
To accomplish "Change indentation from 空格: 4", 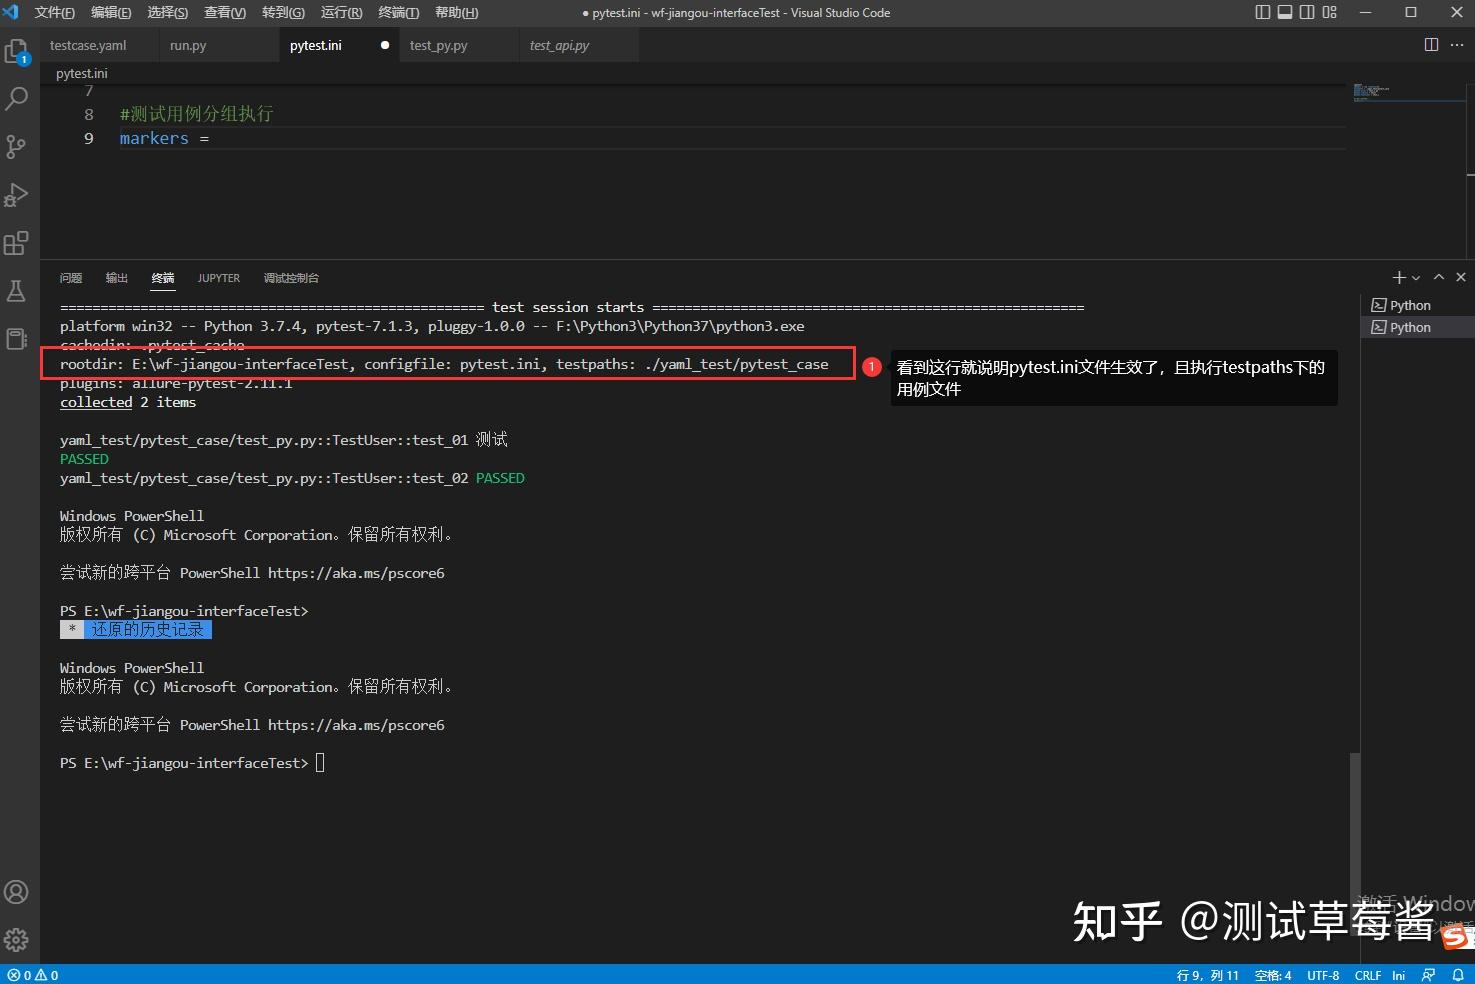I will click(1273, 975).
